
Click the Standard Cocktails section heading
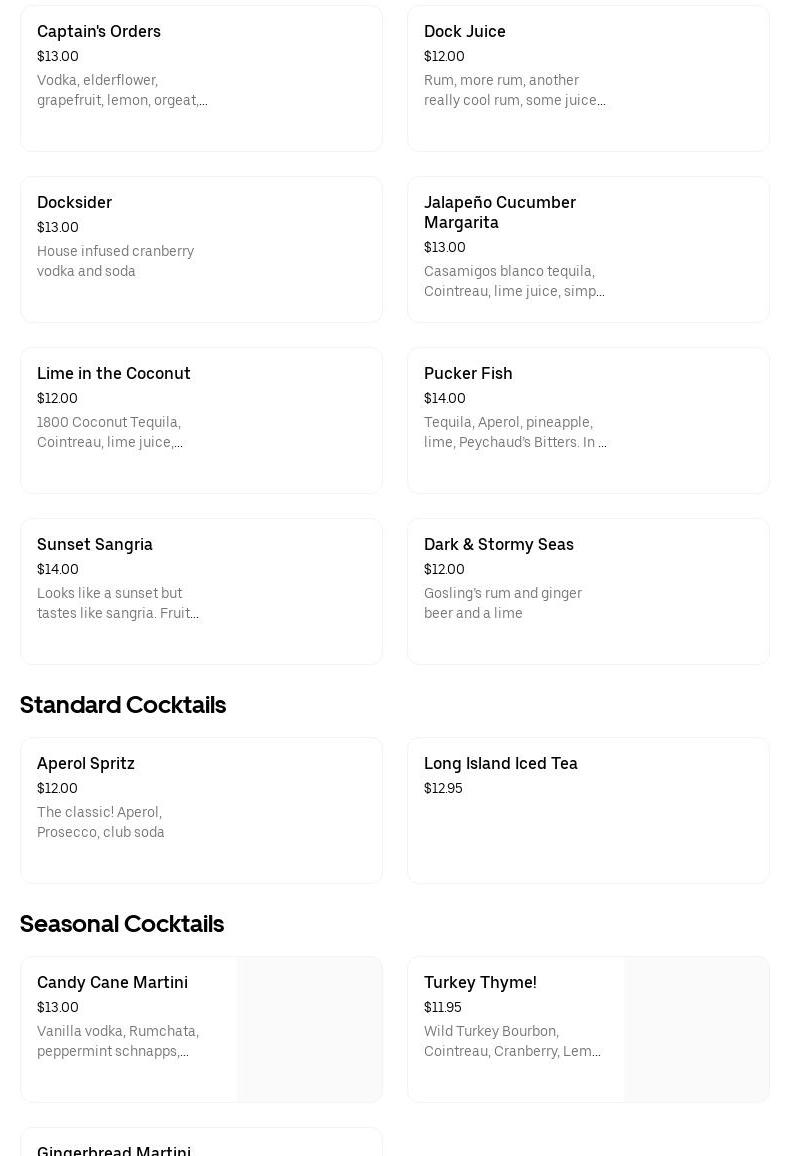(123, 705)
